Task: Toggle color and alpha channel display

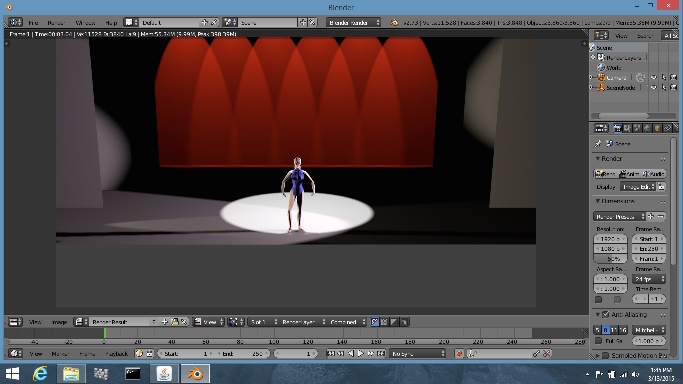Action: point(374,322)
